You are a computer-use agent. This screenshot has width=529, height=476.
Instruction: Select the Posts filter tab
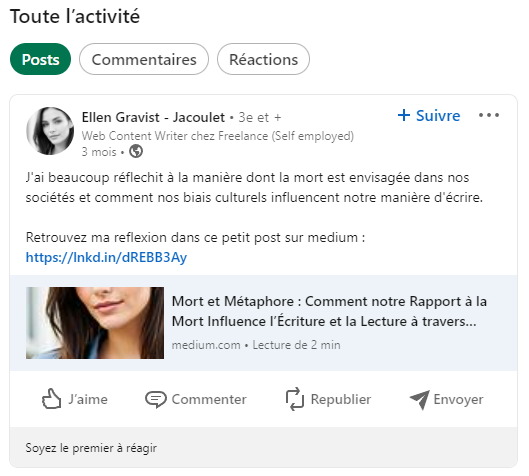point(40,59)
